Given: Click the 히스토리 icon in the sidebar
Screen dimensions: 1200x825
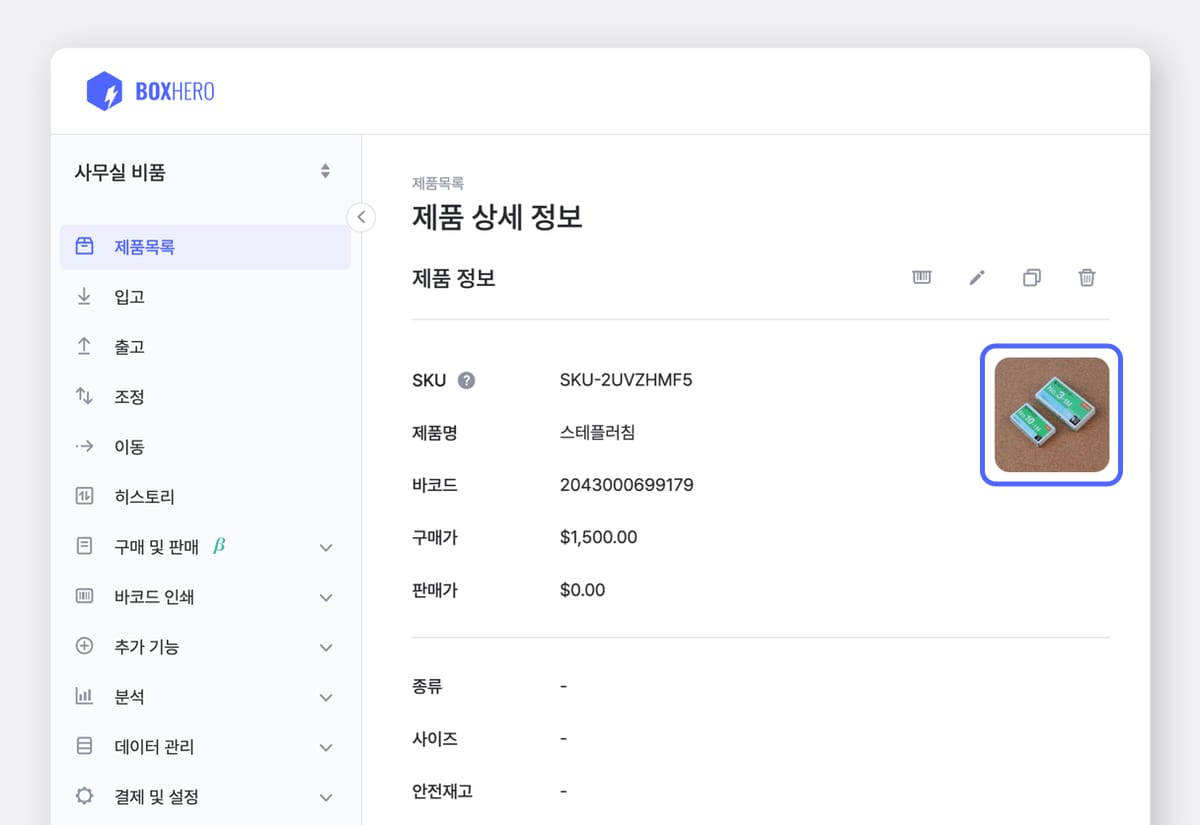Looking at the screenshot, I should 84,496.
